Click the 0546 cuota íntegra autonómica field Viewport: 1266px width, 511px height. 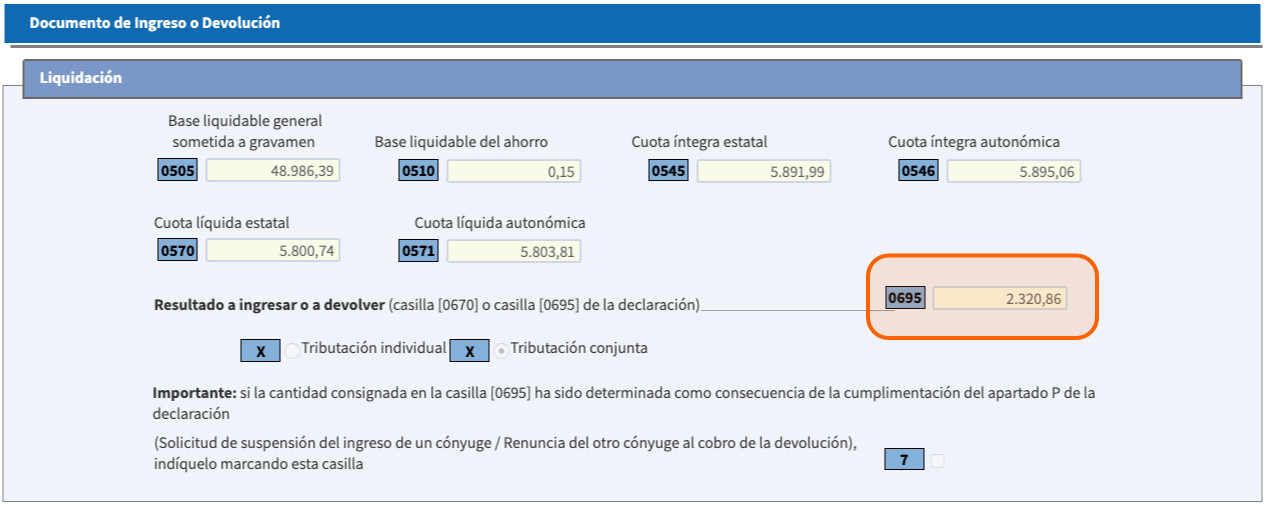pyautogui.click(x=1014, y=171)
